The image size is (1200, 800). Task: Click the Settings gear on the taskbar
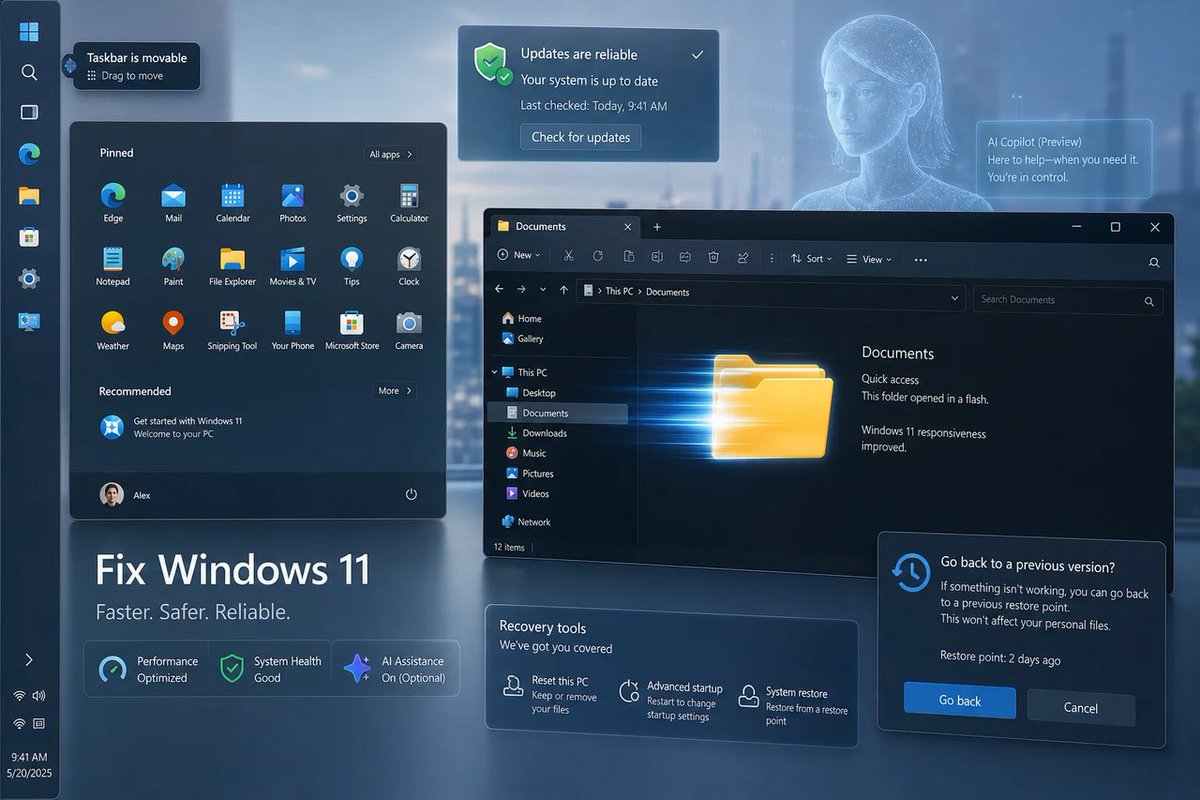(29, 279)
